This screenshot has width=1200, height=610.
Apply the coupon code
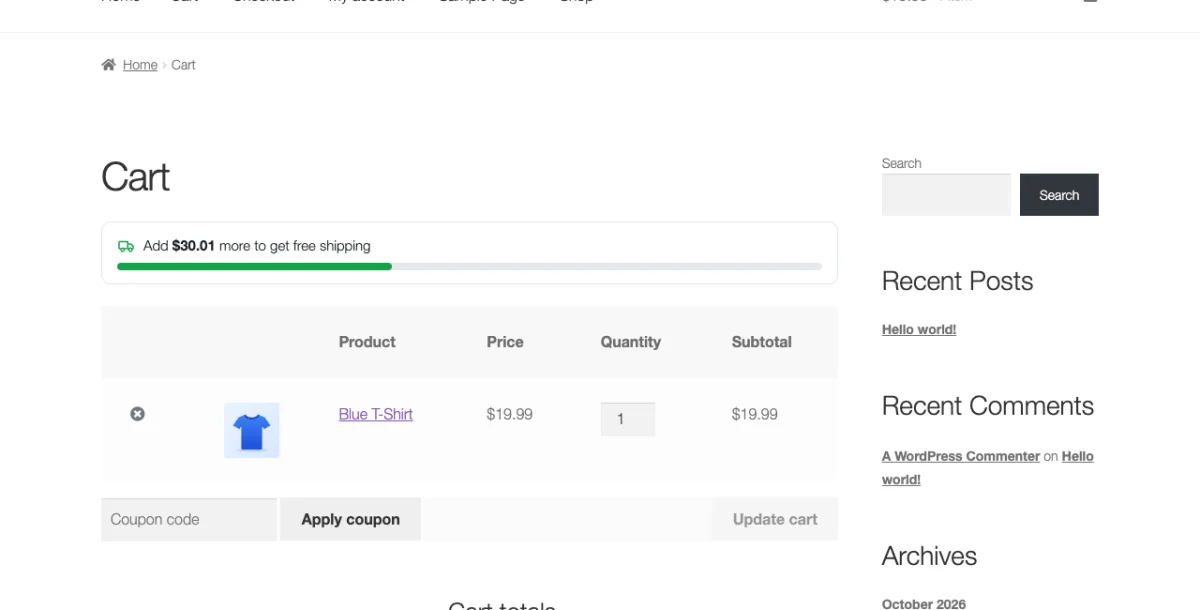(x=350, y=519)
